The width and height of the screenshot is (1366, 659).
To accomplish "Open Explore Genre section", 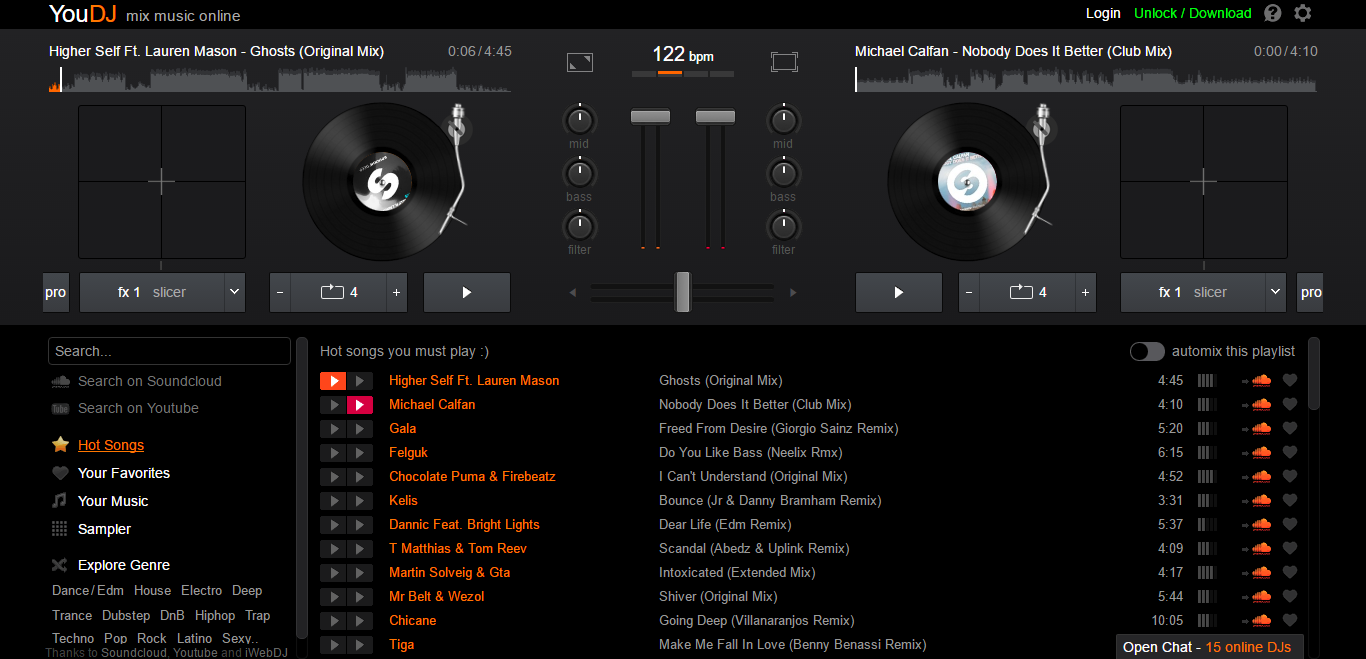I will [124, 565].
